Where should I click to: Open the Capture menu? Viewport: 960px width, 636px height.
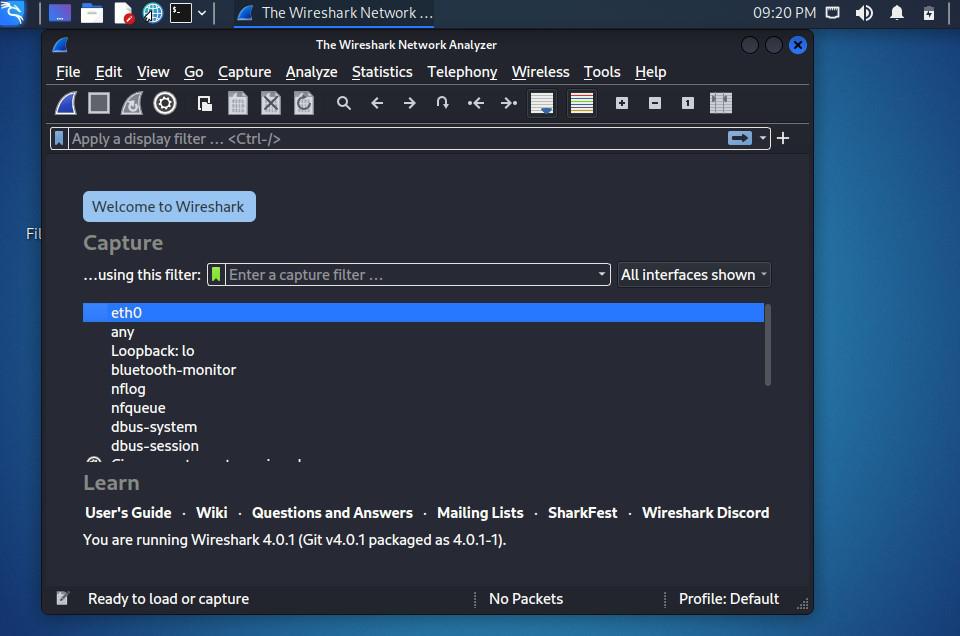point(244,72)
